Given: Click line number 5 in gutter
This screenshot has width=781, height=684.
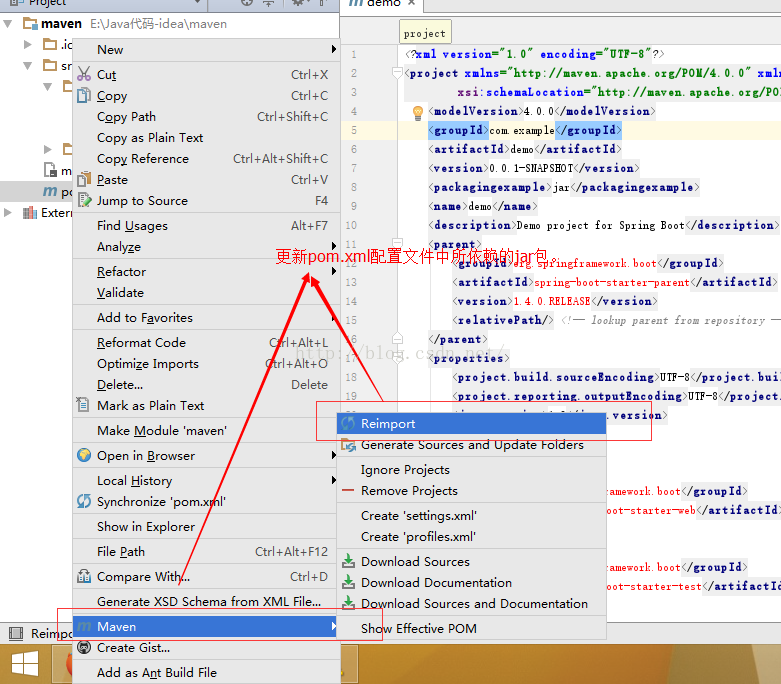Looking at the screenshot, I should (x=354, y=130).
